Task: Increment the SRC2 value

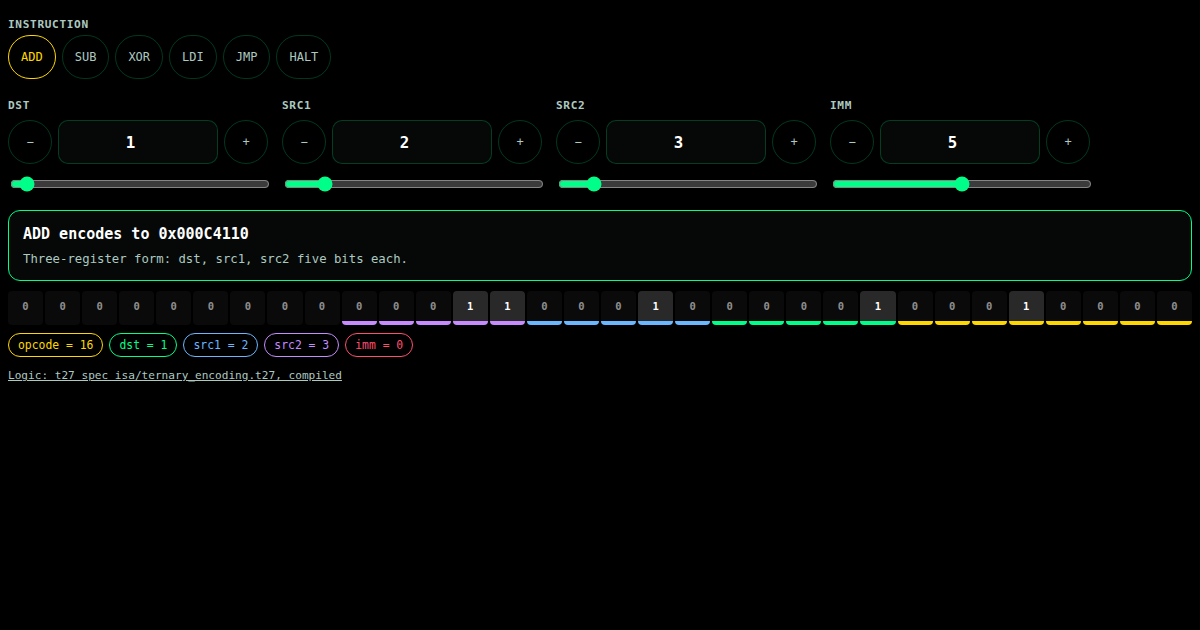Action: [794, 142]
